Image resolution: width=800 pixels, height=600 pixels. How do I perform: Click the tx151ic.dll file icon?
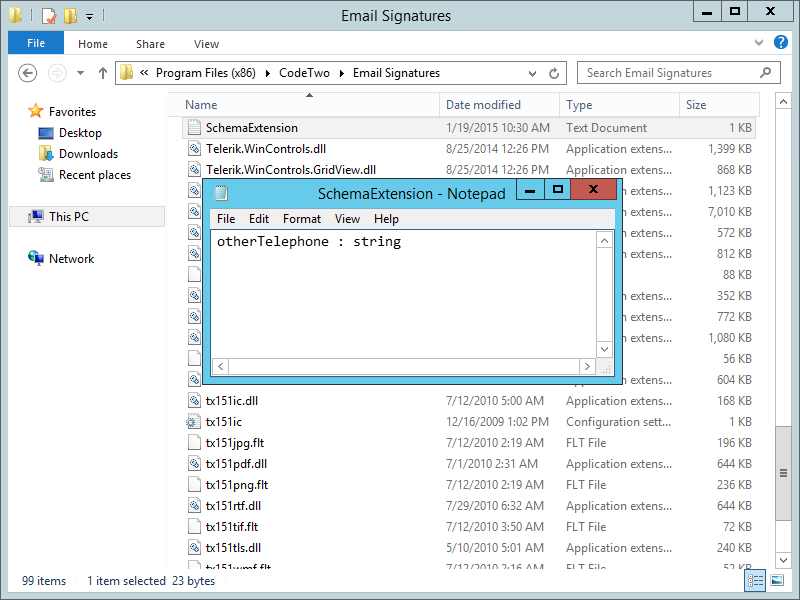coord(194,401)
